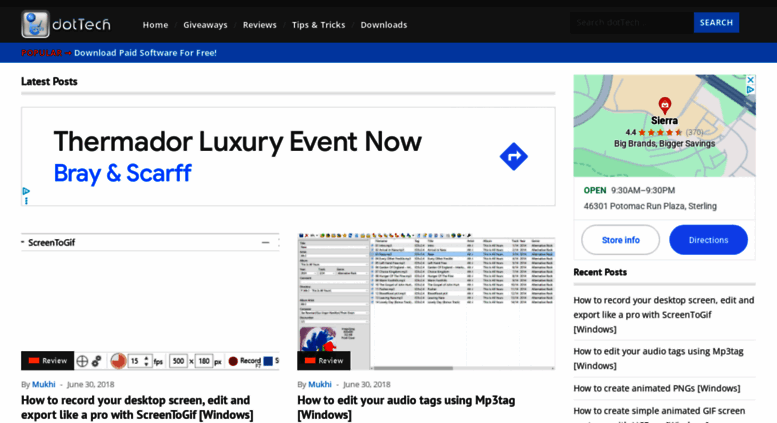The height and width of the screenshot is (423, 777).
Task: Open the Mp3tag article thumbnail
Action: 426,302
